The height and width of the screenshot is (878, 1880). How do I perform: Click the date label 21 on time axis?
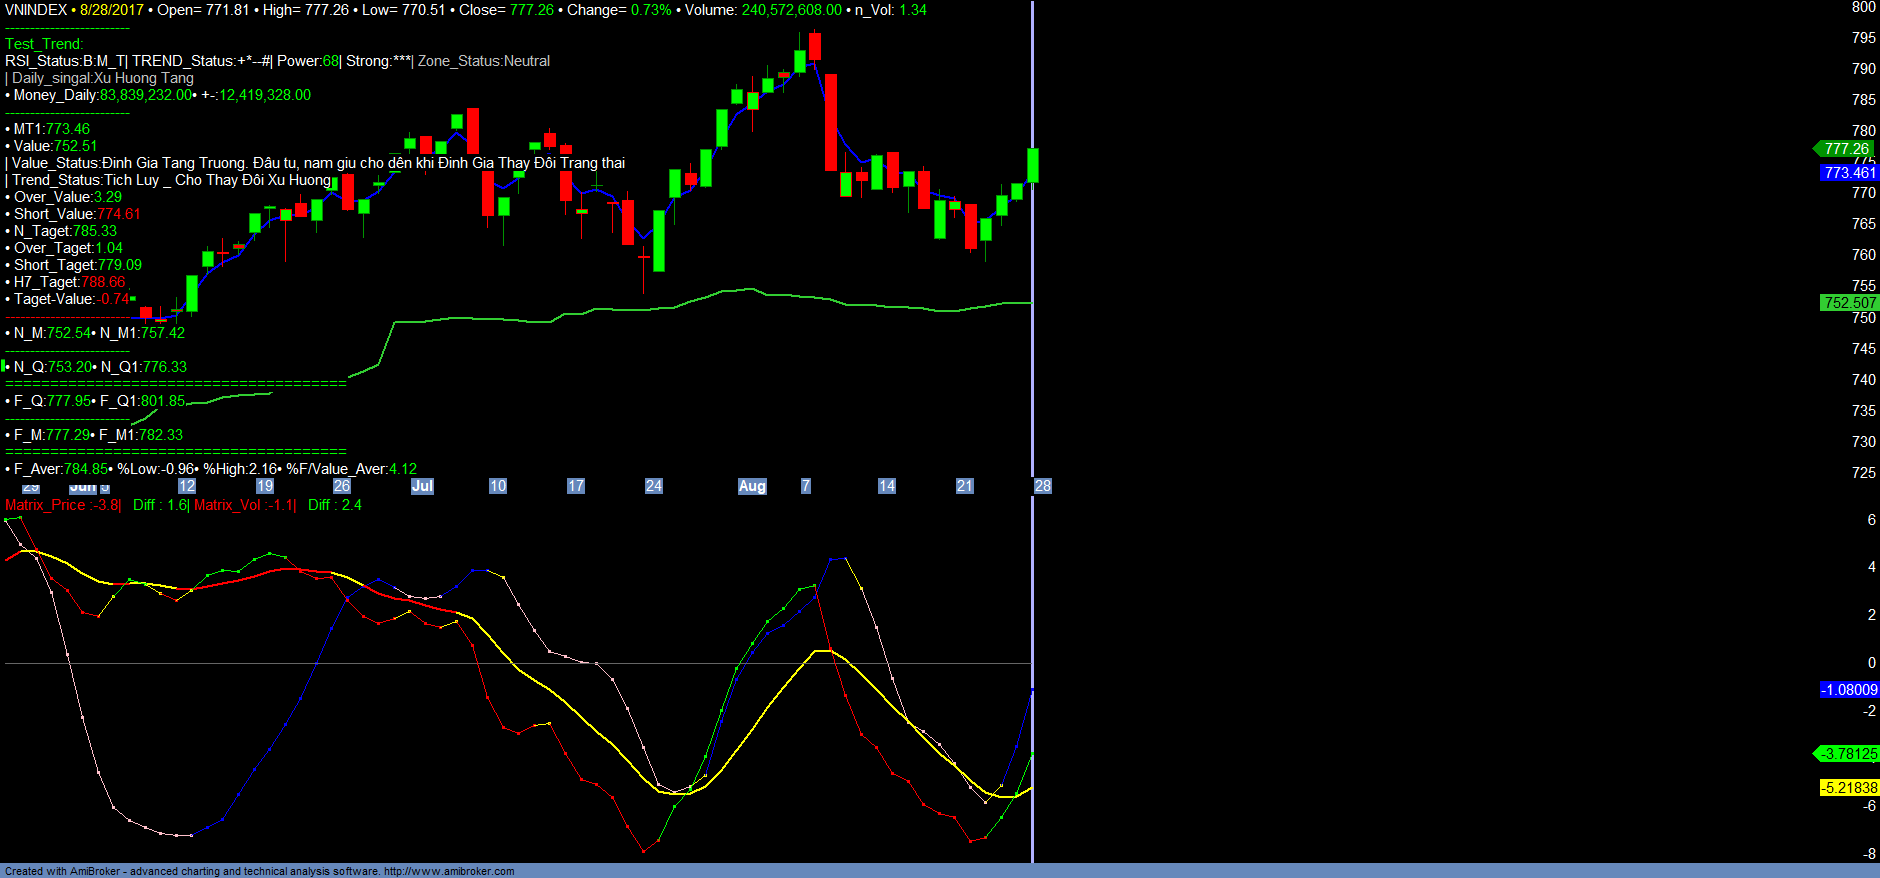pyautogui.click(x=964, y=486)
